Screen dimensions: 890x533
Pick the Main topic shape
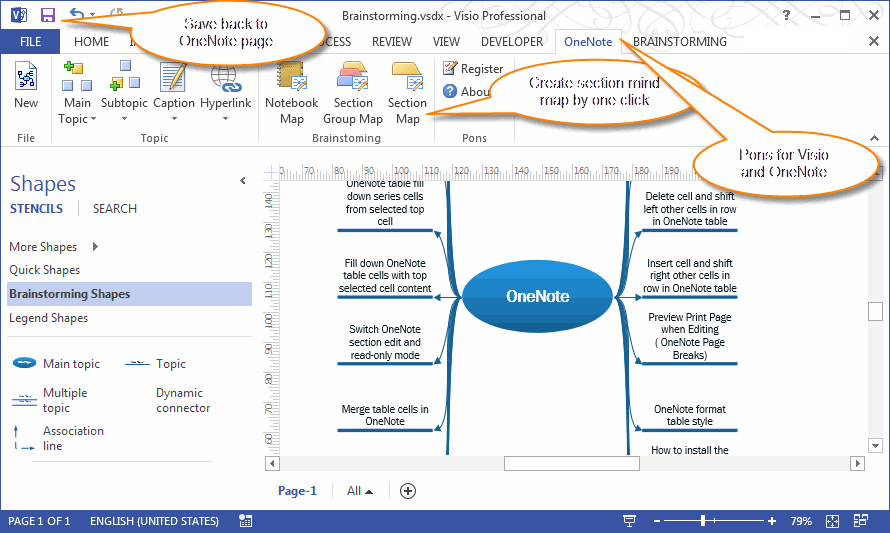click(x=56, y=363)
